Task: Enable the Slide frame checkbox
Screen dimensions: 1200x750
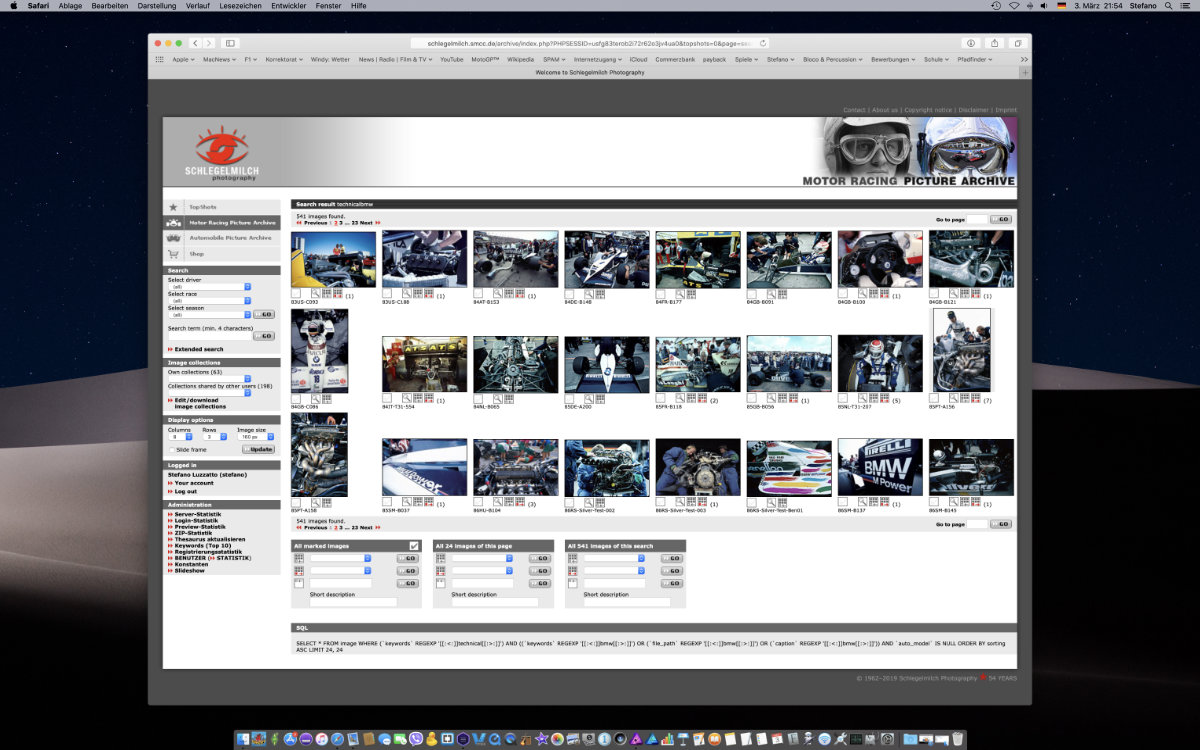Action: point(172,449)
